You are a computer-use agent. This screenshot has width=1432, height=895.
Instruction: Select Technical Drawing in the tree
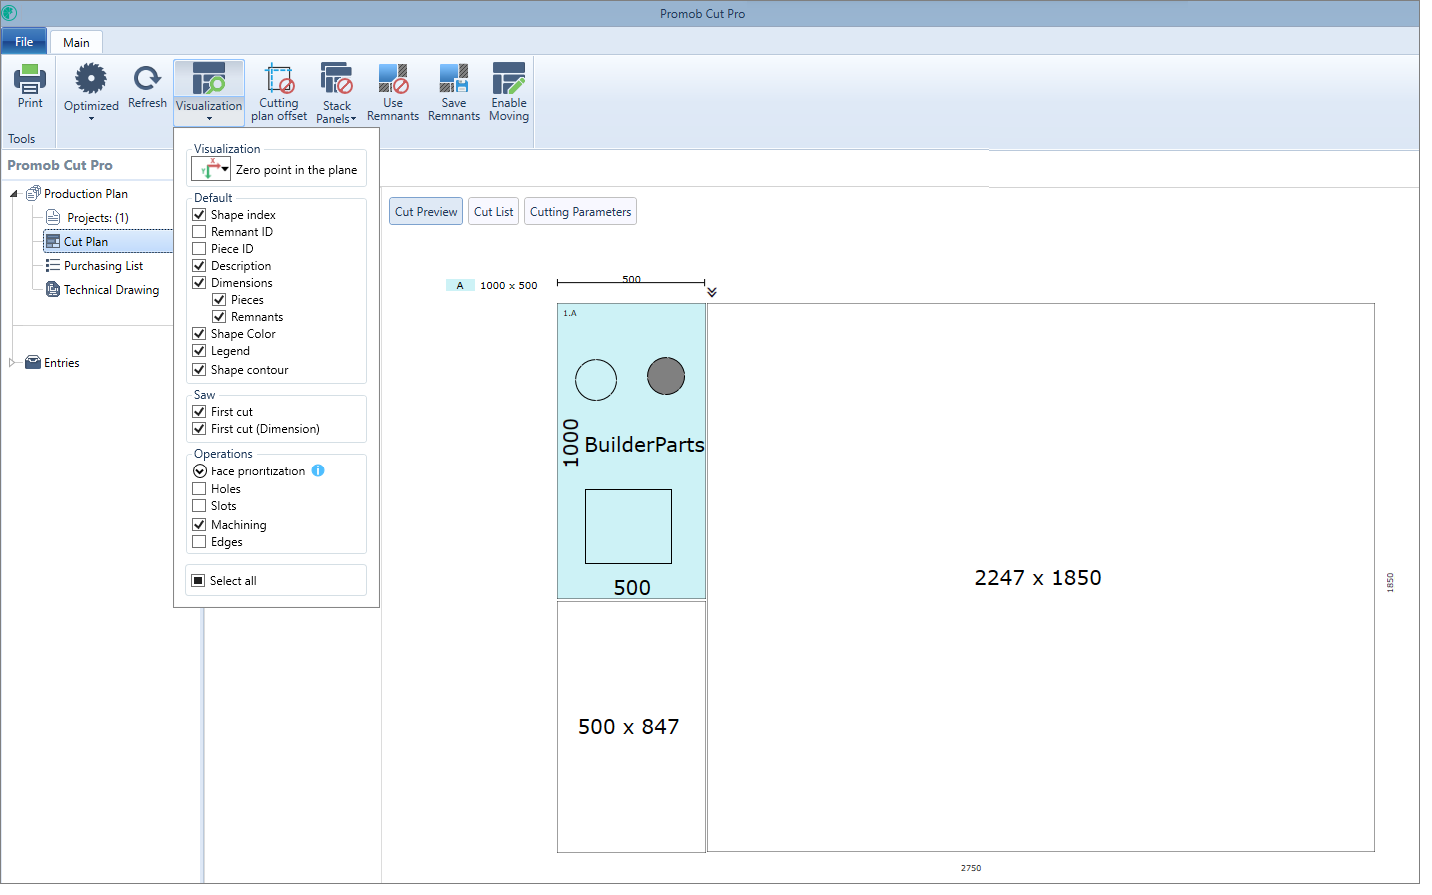(111, 290)
